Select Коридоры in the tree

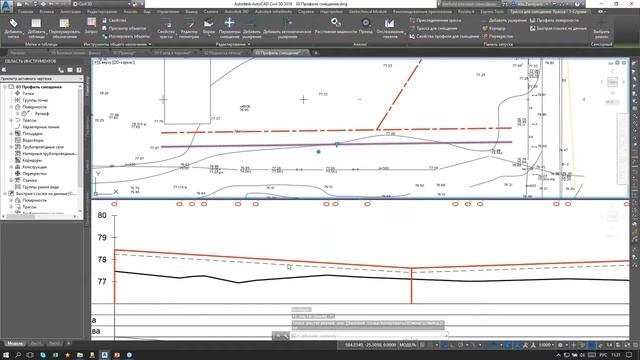coord(32,160)
